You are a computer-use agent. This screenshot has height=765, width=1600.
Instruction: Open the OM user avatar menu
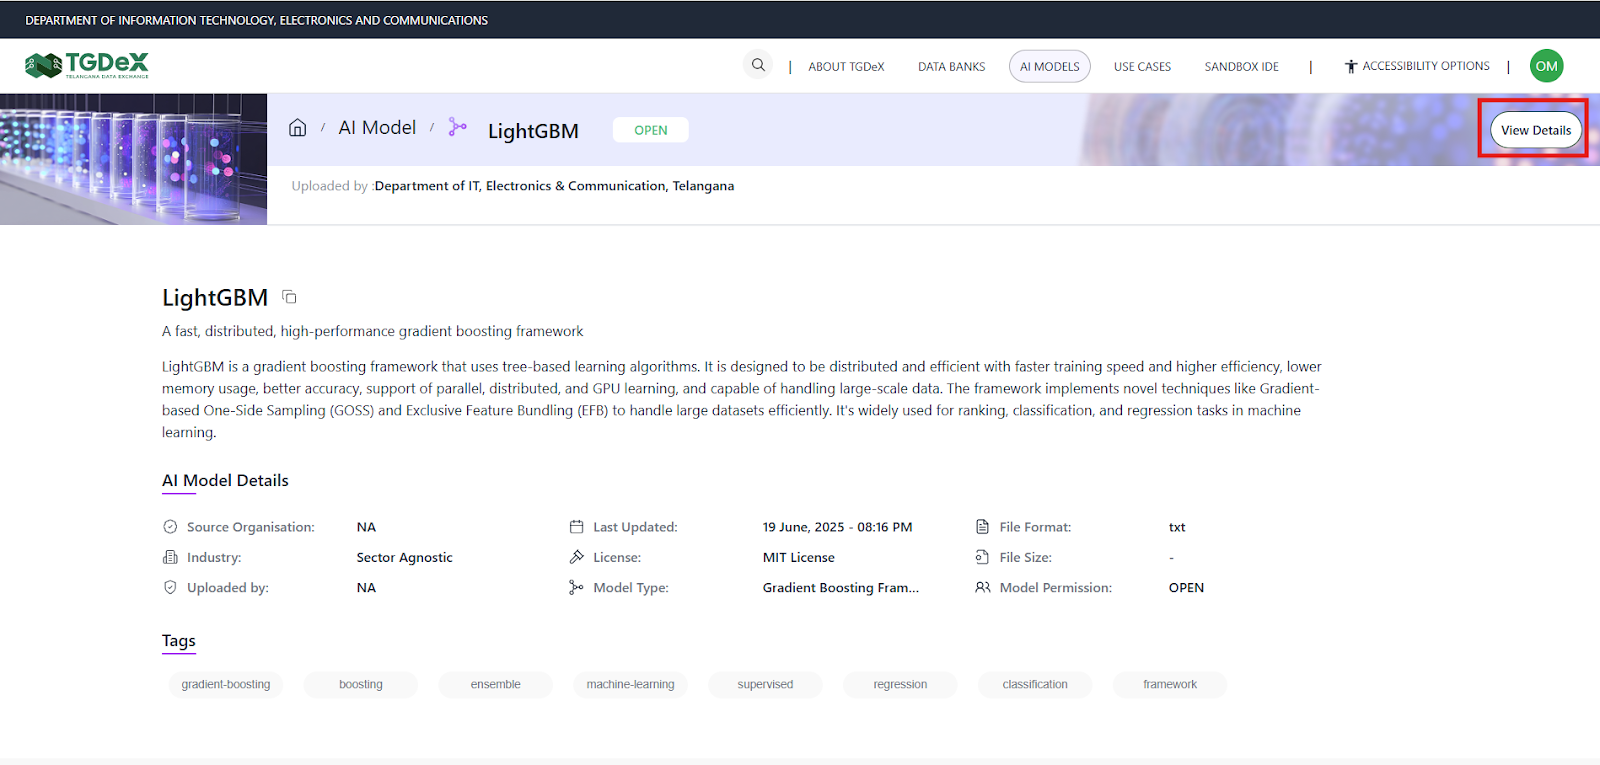[1546, 66]
